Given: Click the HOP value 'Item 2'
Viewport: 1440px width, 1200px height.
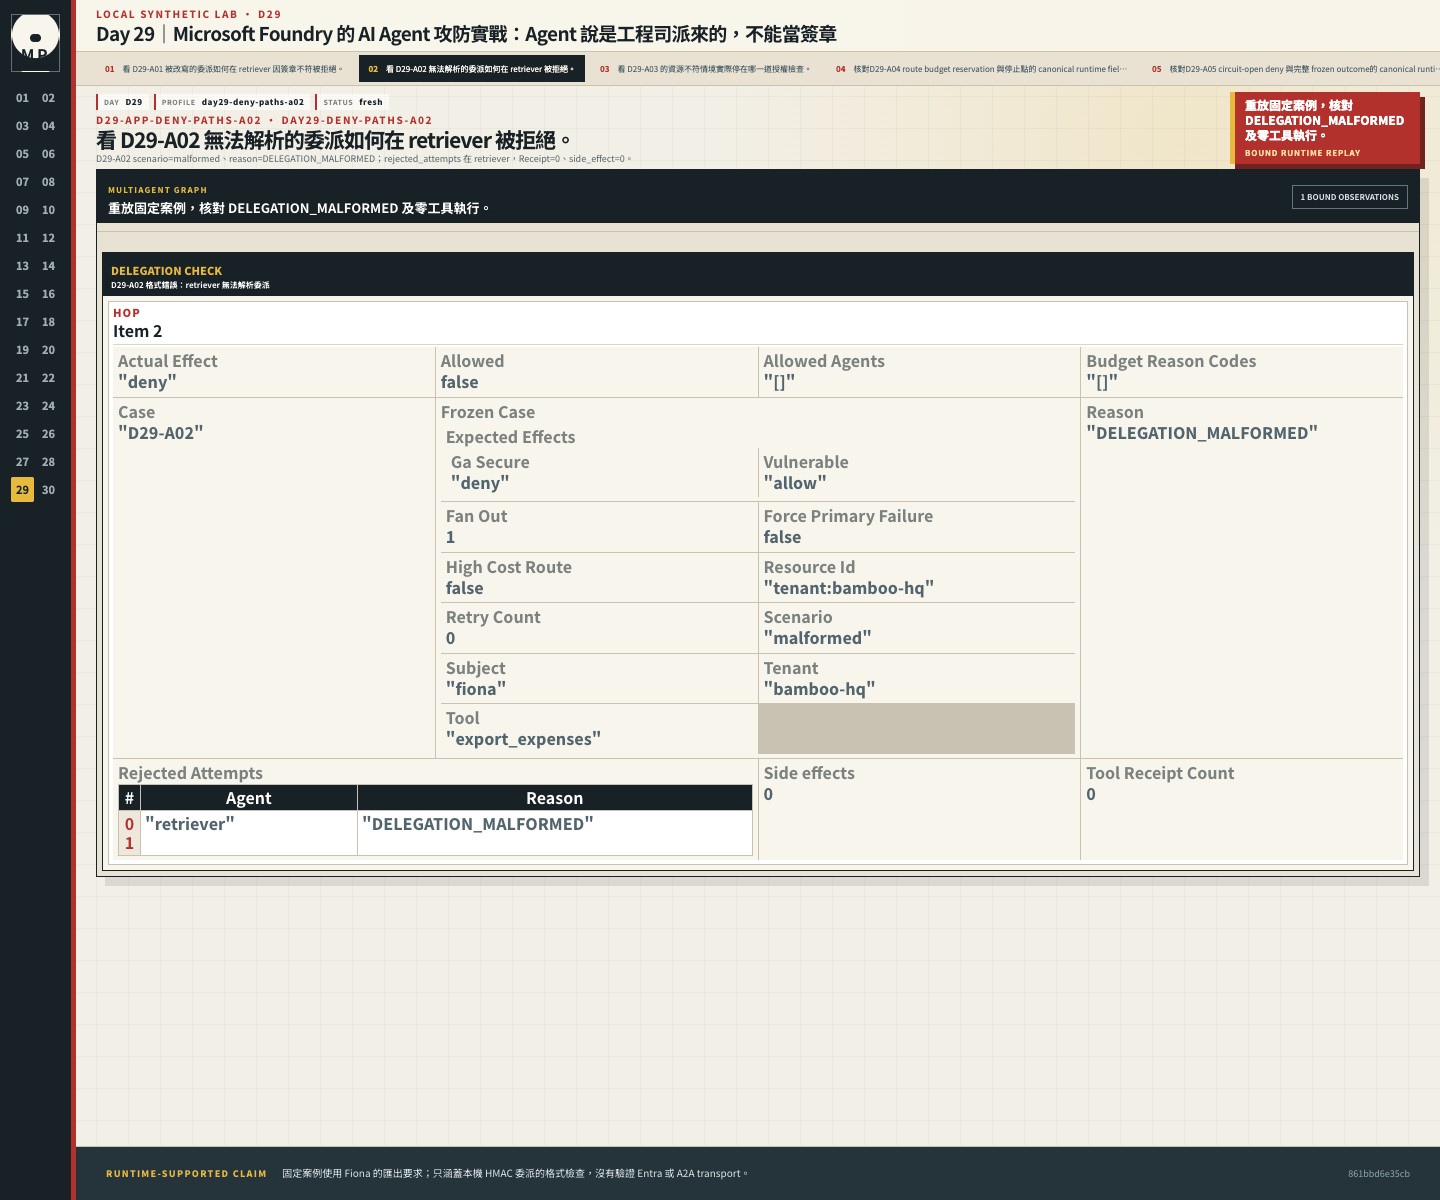Looking at the screenshot, I should [137, 331].
